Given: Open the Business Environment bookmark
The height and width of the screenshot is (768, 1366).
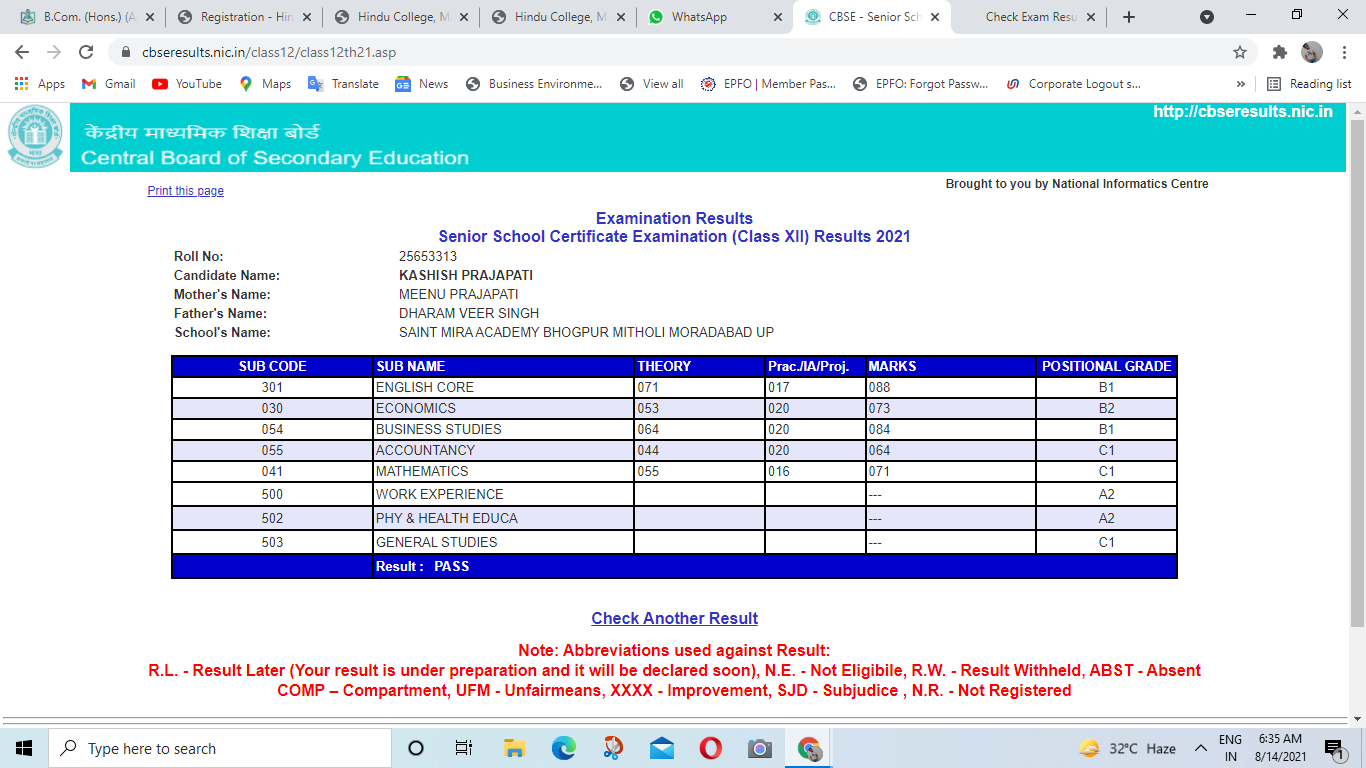Looking at the screenshot, I should pyautogui.click(x=534, y=84).
